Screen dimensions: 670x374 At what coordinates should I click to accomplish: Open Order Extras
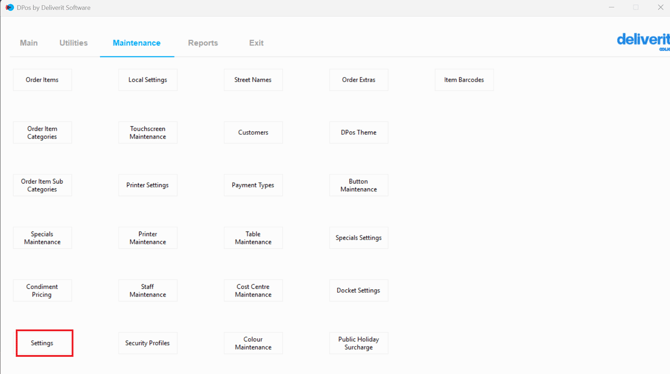[x=359, y=80]
